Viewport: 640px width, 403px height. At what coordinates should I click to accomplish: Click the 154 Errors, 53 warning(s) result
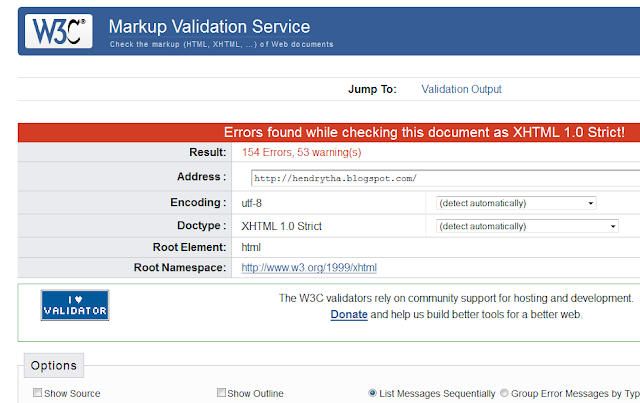[x=301, y=152]
